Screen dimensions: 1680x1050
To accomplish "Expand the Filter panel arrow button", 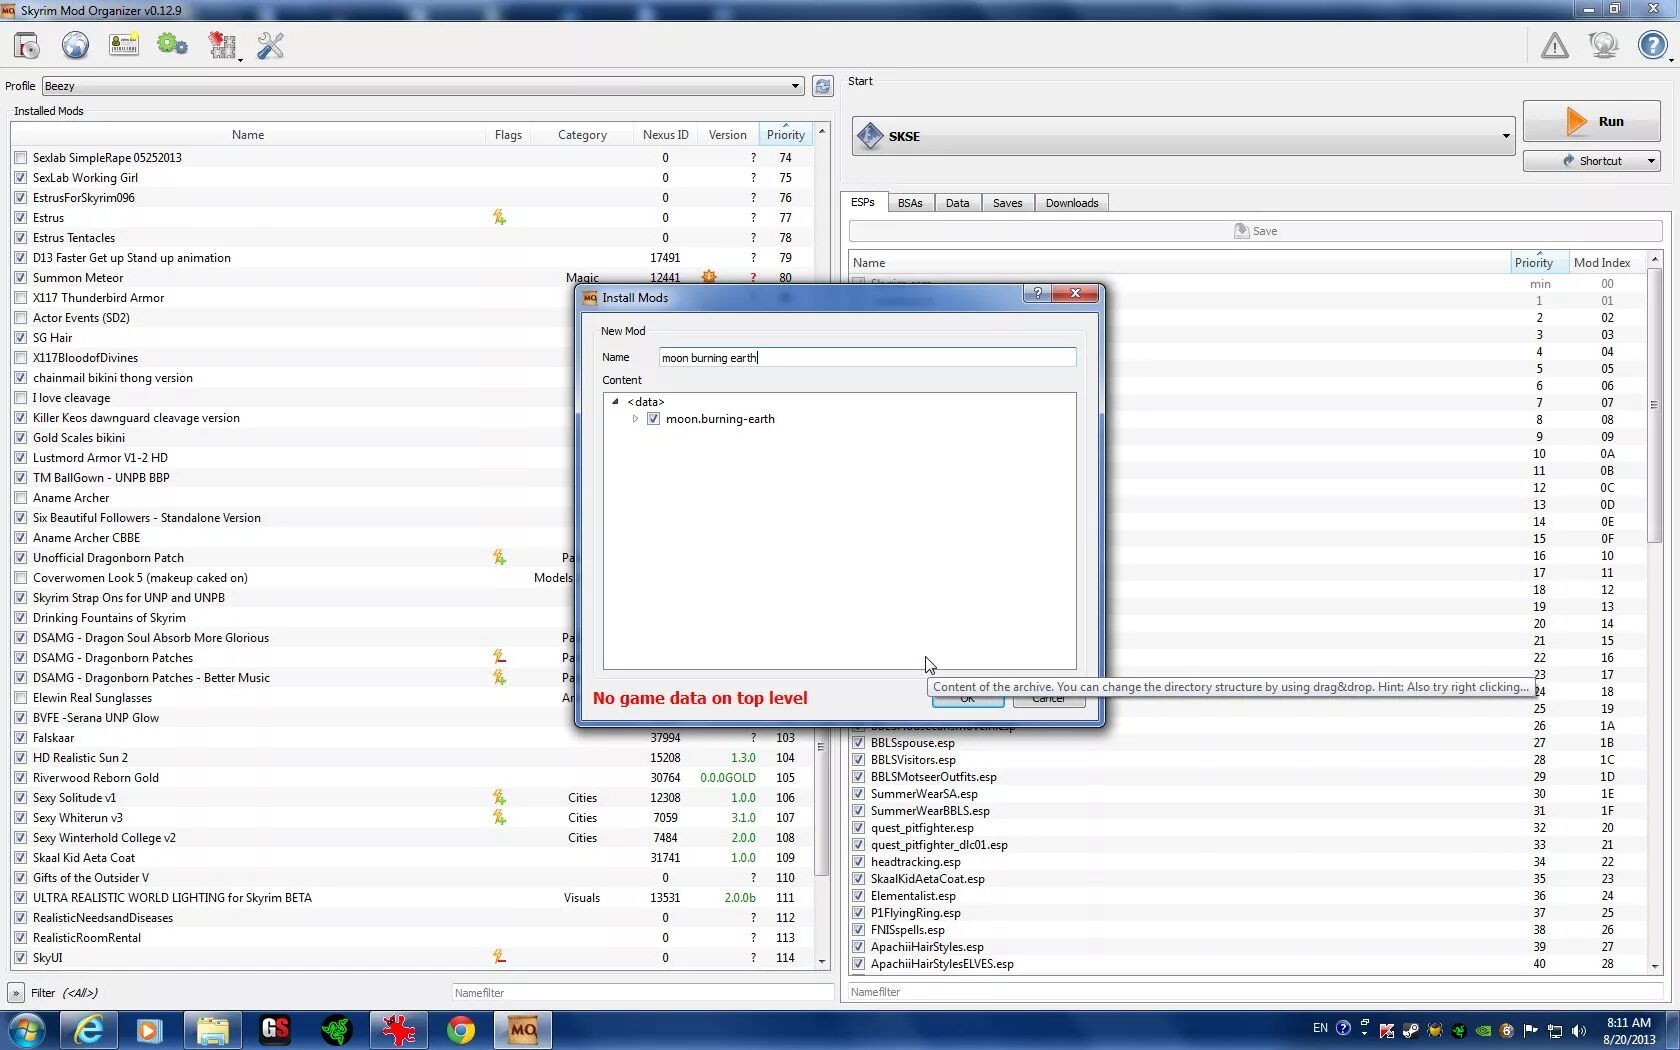I will (x=16, y=993).
